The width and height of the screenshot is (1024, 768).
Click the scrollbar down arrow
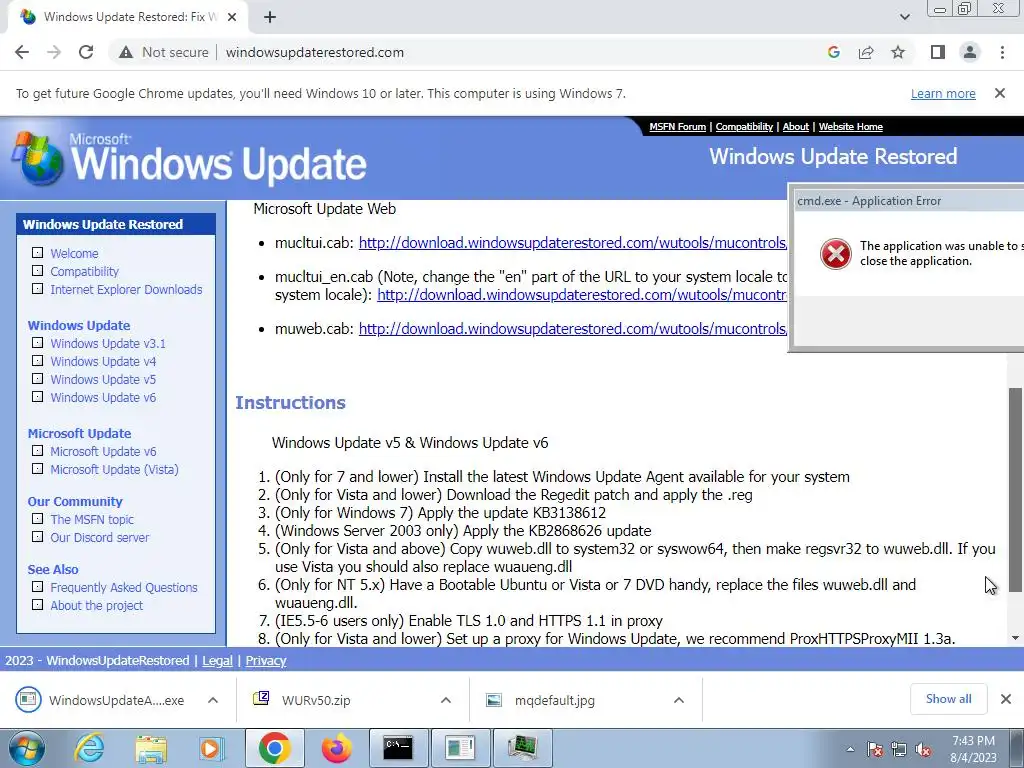click(1015, 638)
